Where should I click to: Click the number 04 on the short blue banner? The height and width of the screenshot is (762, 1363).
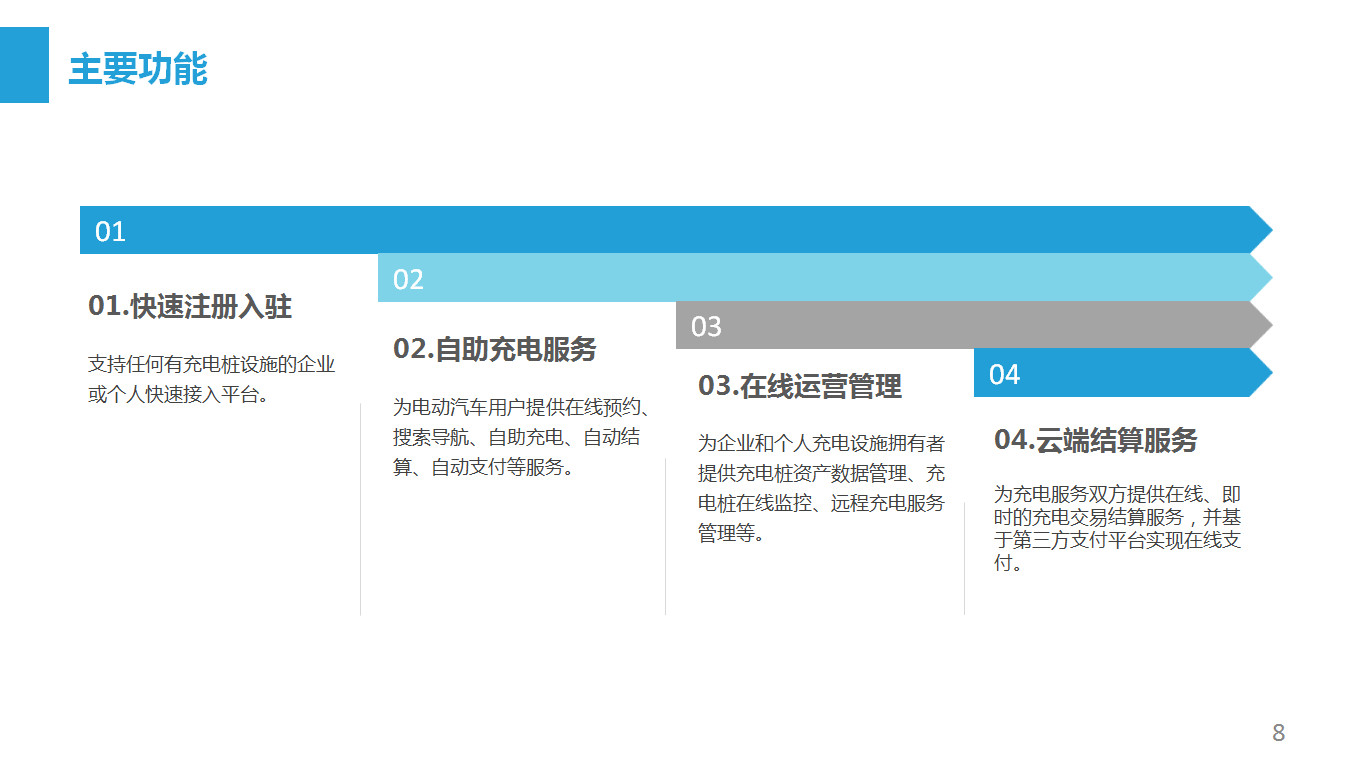tap(1004, 374)
